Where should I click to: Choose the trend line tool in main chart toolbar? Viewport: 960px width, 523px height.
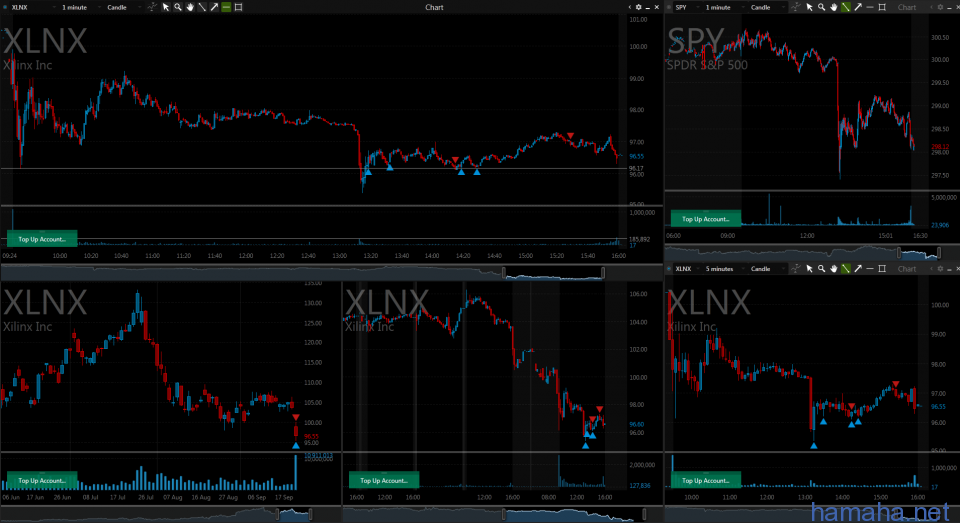201,7
